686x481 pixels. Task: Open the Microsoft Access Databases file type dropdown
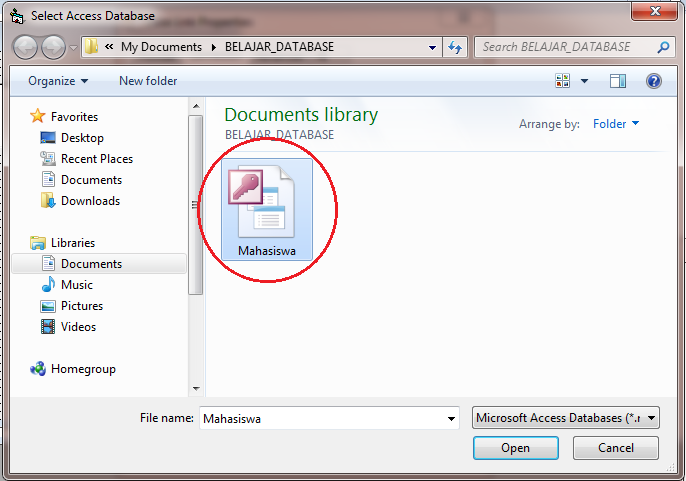tap(566, 418)
